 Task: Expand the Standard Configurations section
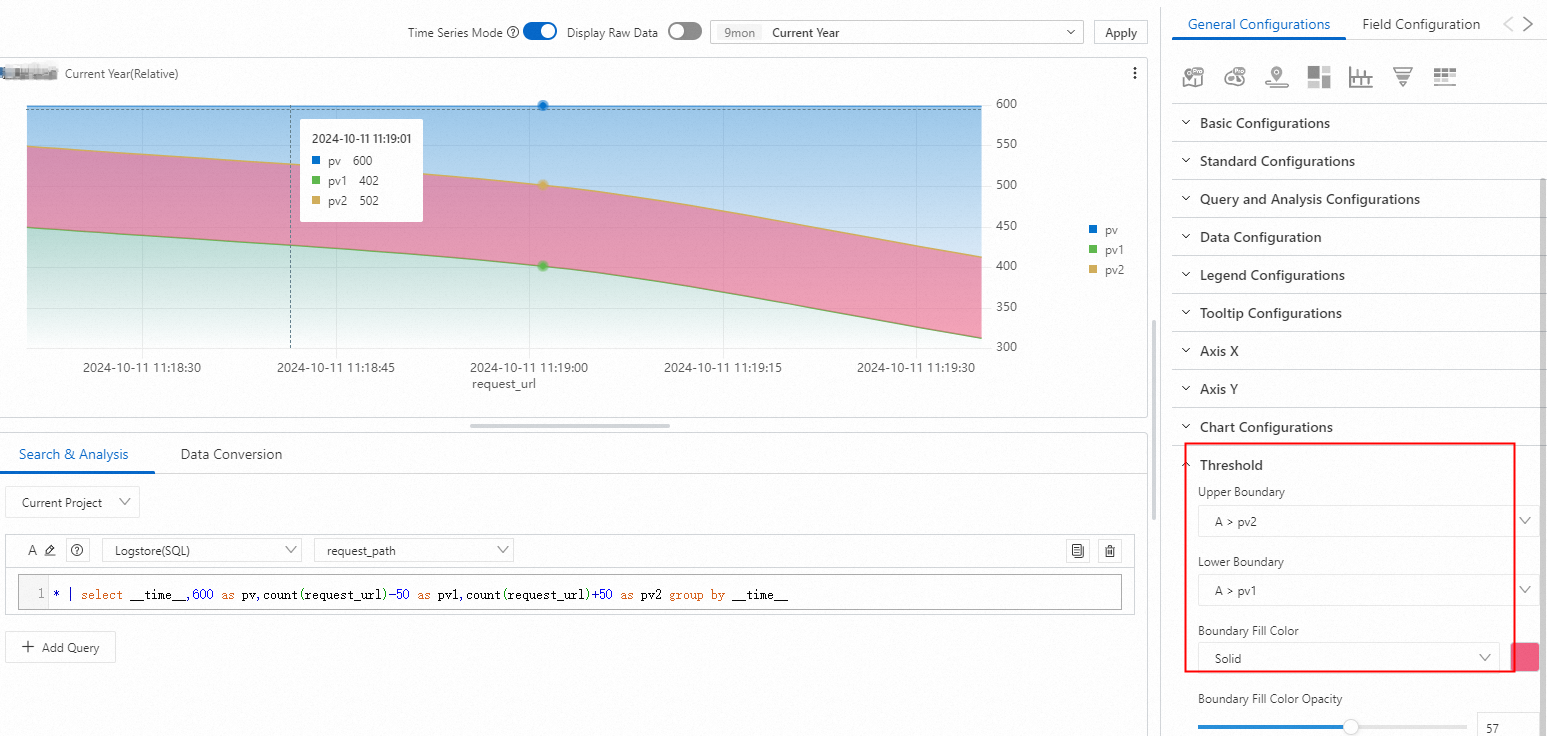tap(1360, 161)
